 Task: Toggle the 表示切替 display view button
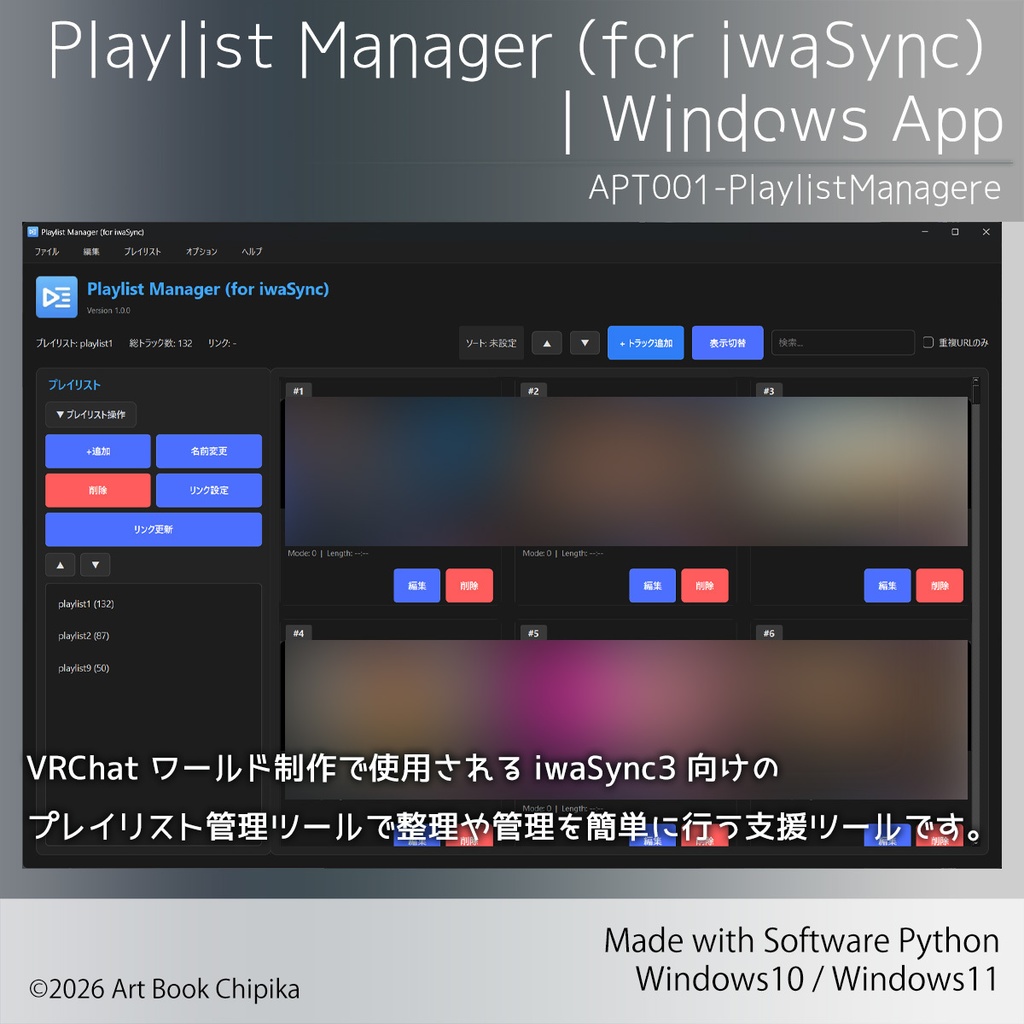point(727,342)
